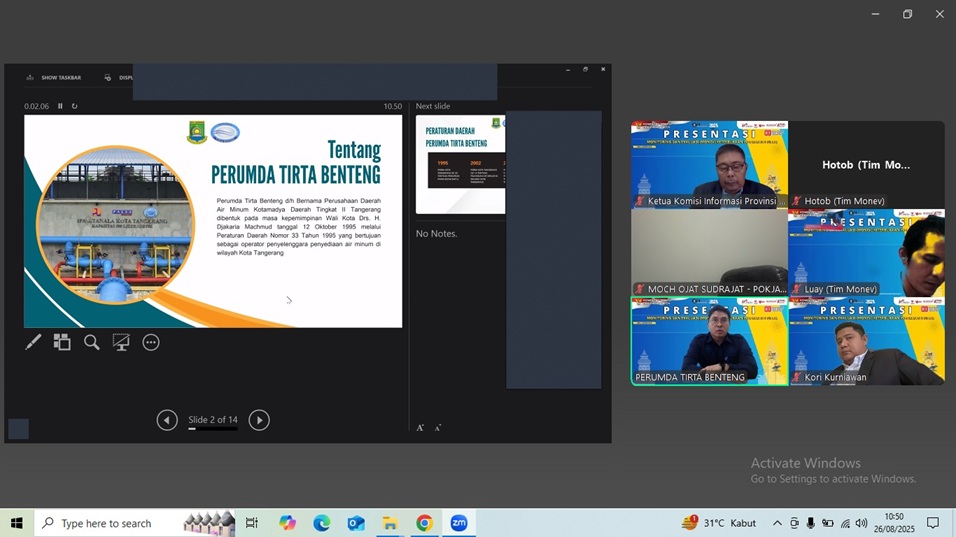Open the volume speaker tray icon

click(861, 523)
